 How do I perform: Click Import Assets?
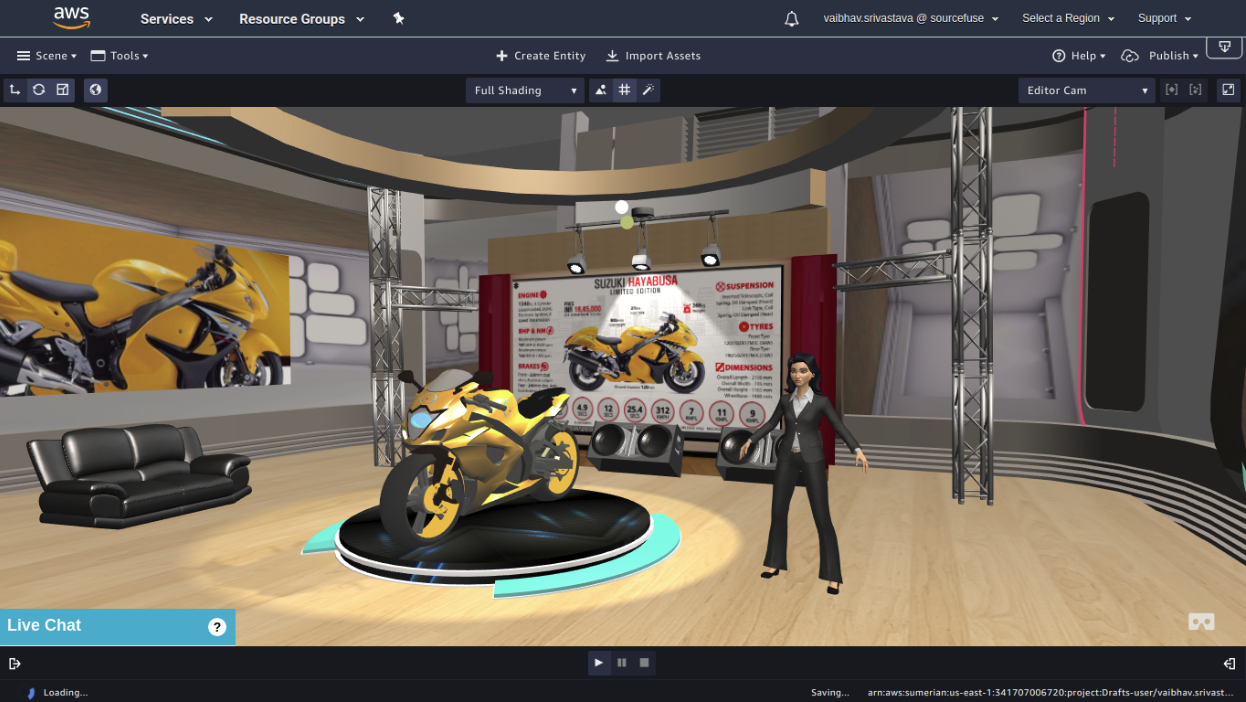(653, 56)
